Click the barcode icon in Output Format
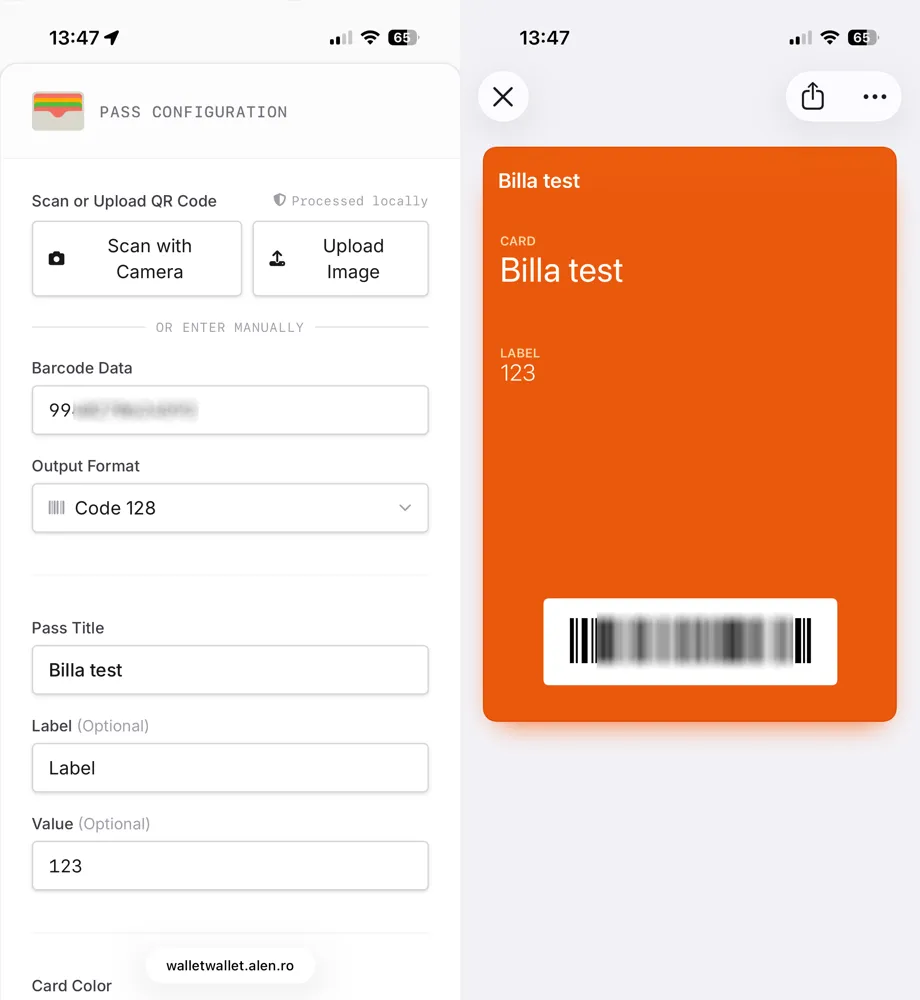The height and width of the screenshot is (1000, 920). [x=57, y=508]
